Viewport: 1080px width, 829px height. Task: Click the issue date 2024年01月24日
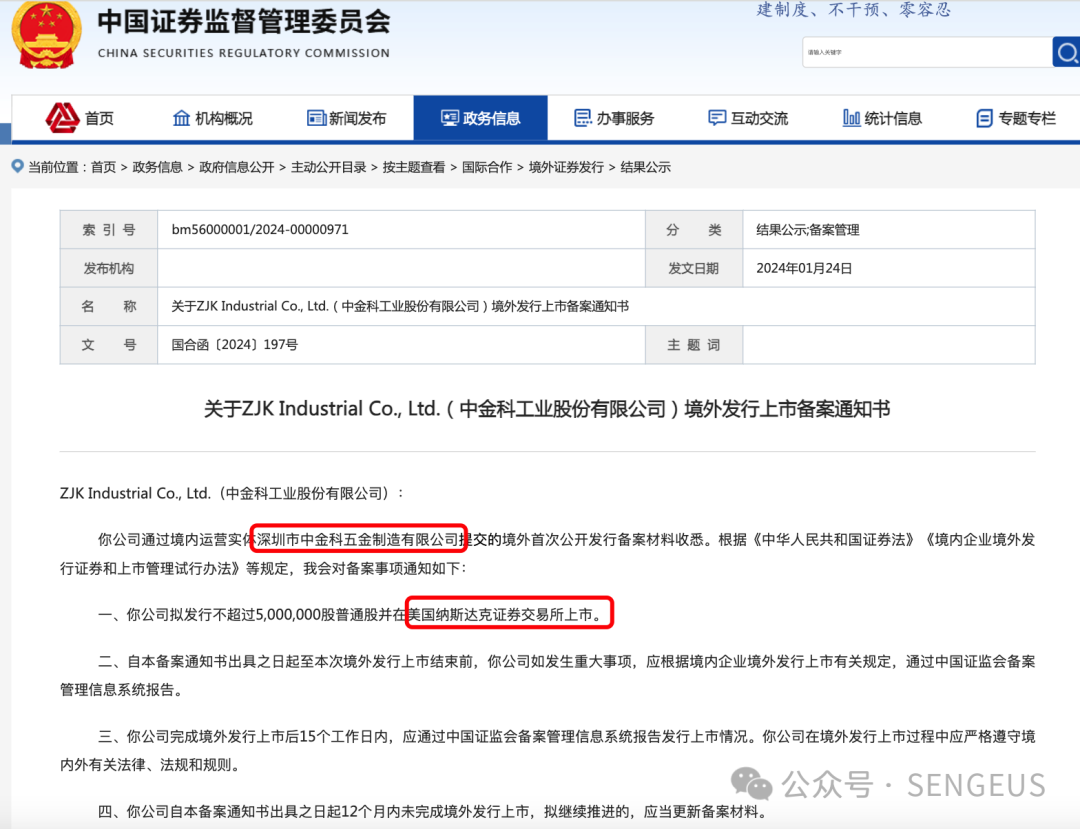click(x=804, y=269)
